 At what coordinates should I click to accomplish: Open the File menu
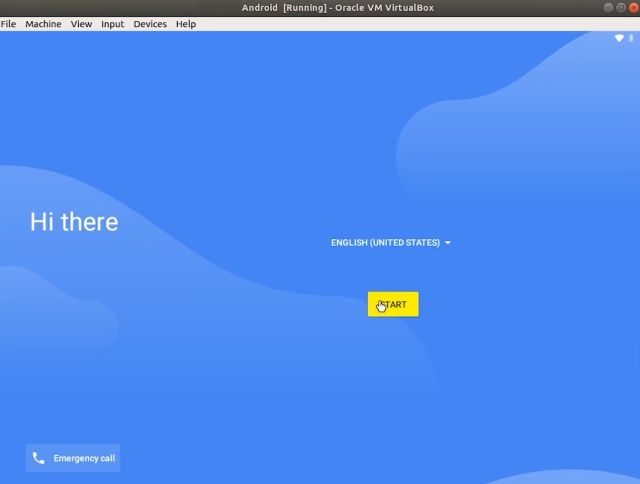pos(8,24)
